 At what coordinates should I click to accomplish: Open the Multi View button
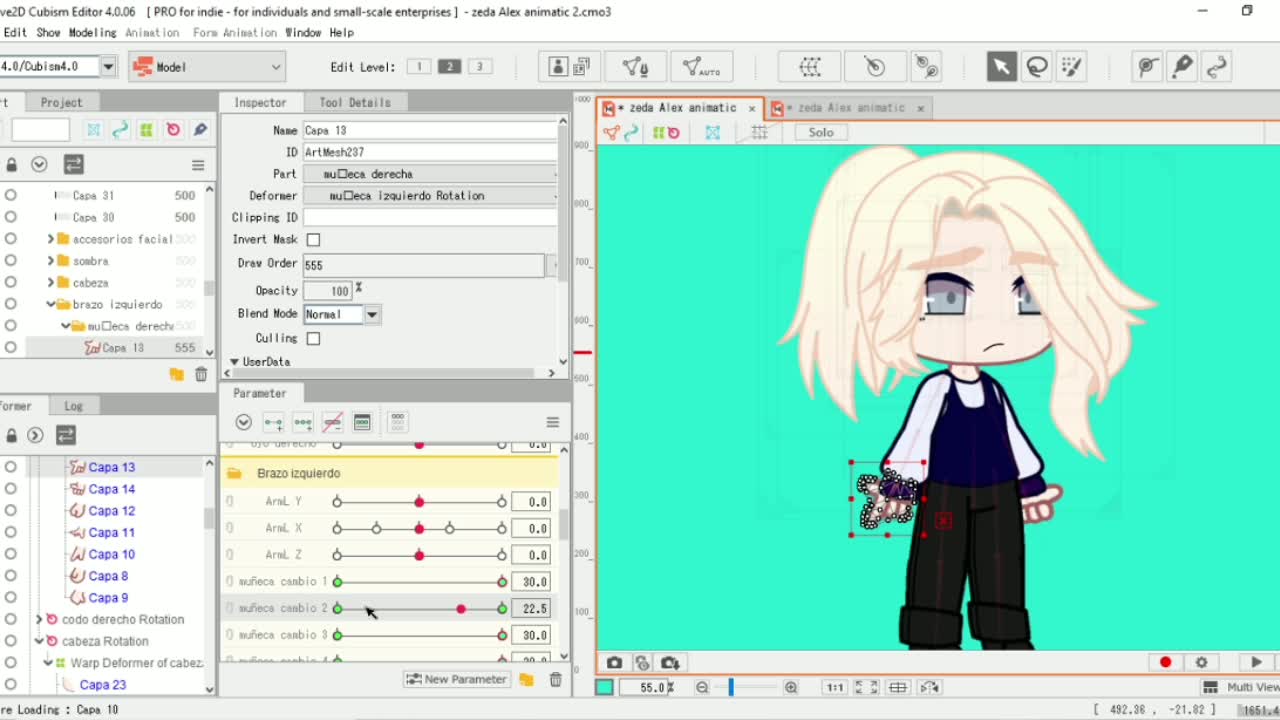(x=1240, y=687)
